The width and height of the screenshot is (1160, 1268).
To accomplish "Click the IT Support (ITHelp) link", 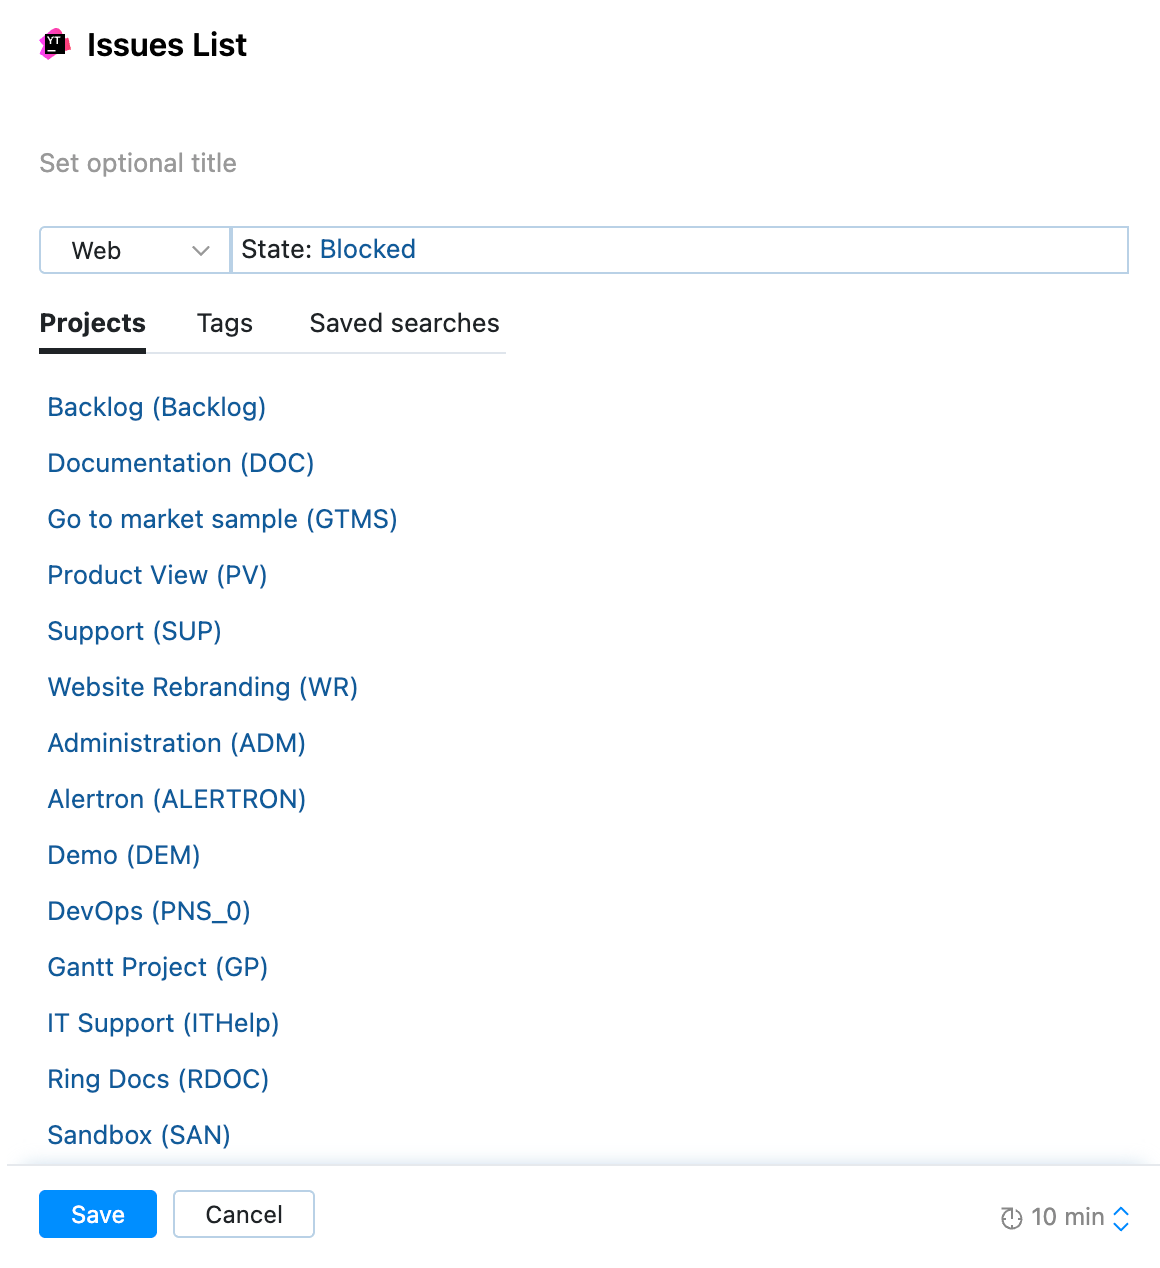I will tap(163, 1023).
